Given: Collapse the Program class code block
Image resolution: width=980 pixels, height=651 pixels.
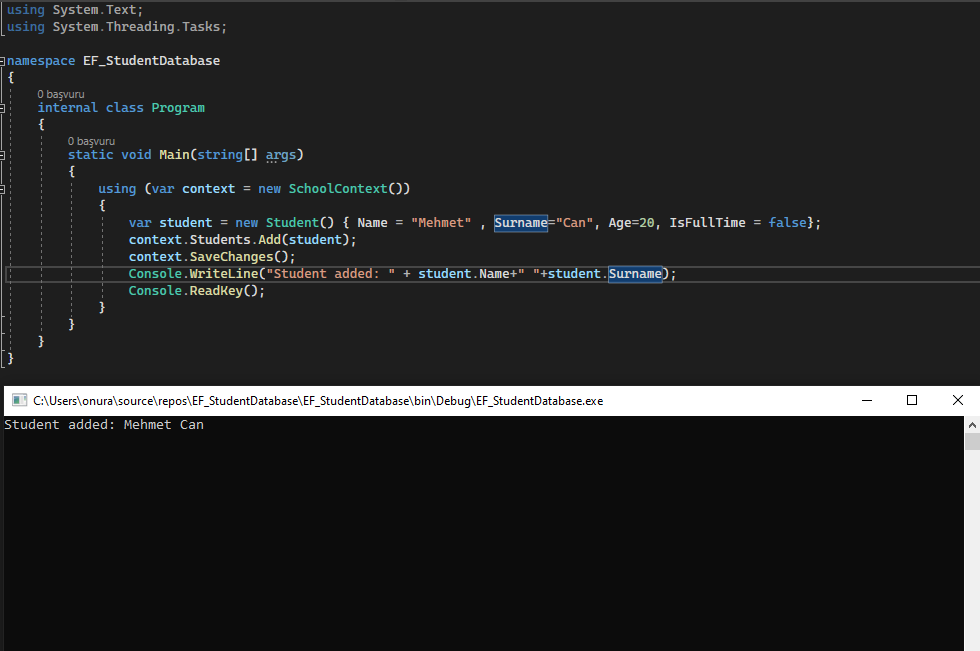Looking at the screenshot, I should (x=4, y=107).
